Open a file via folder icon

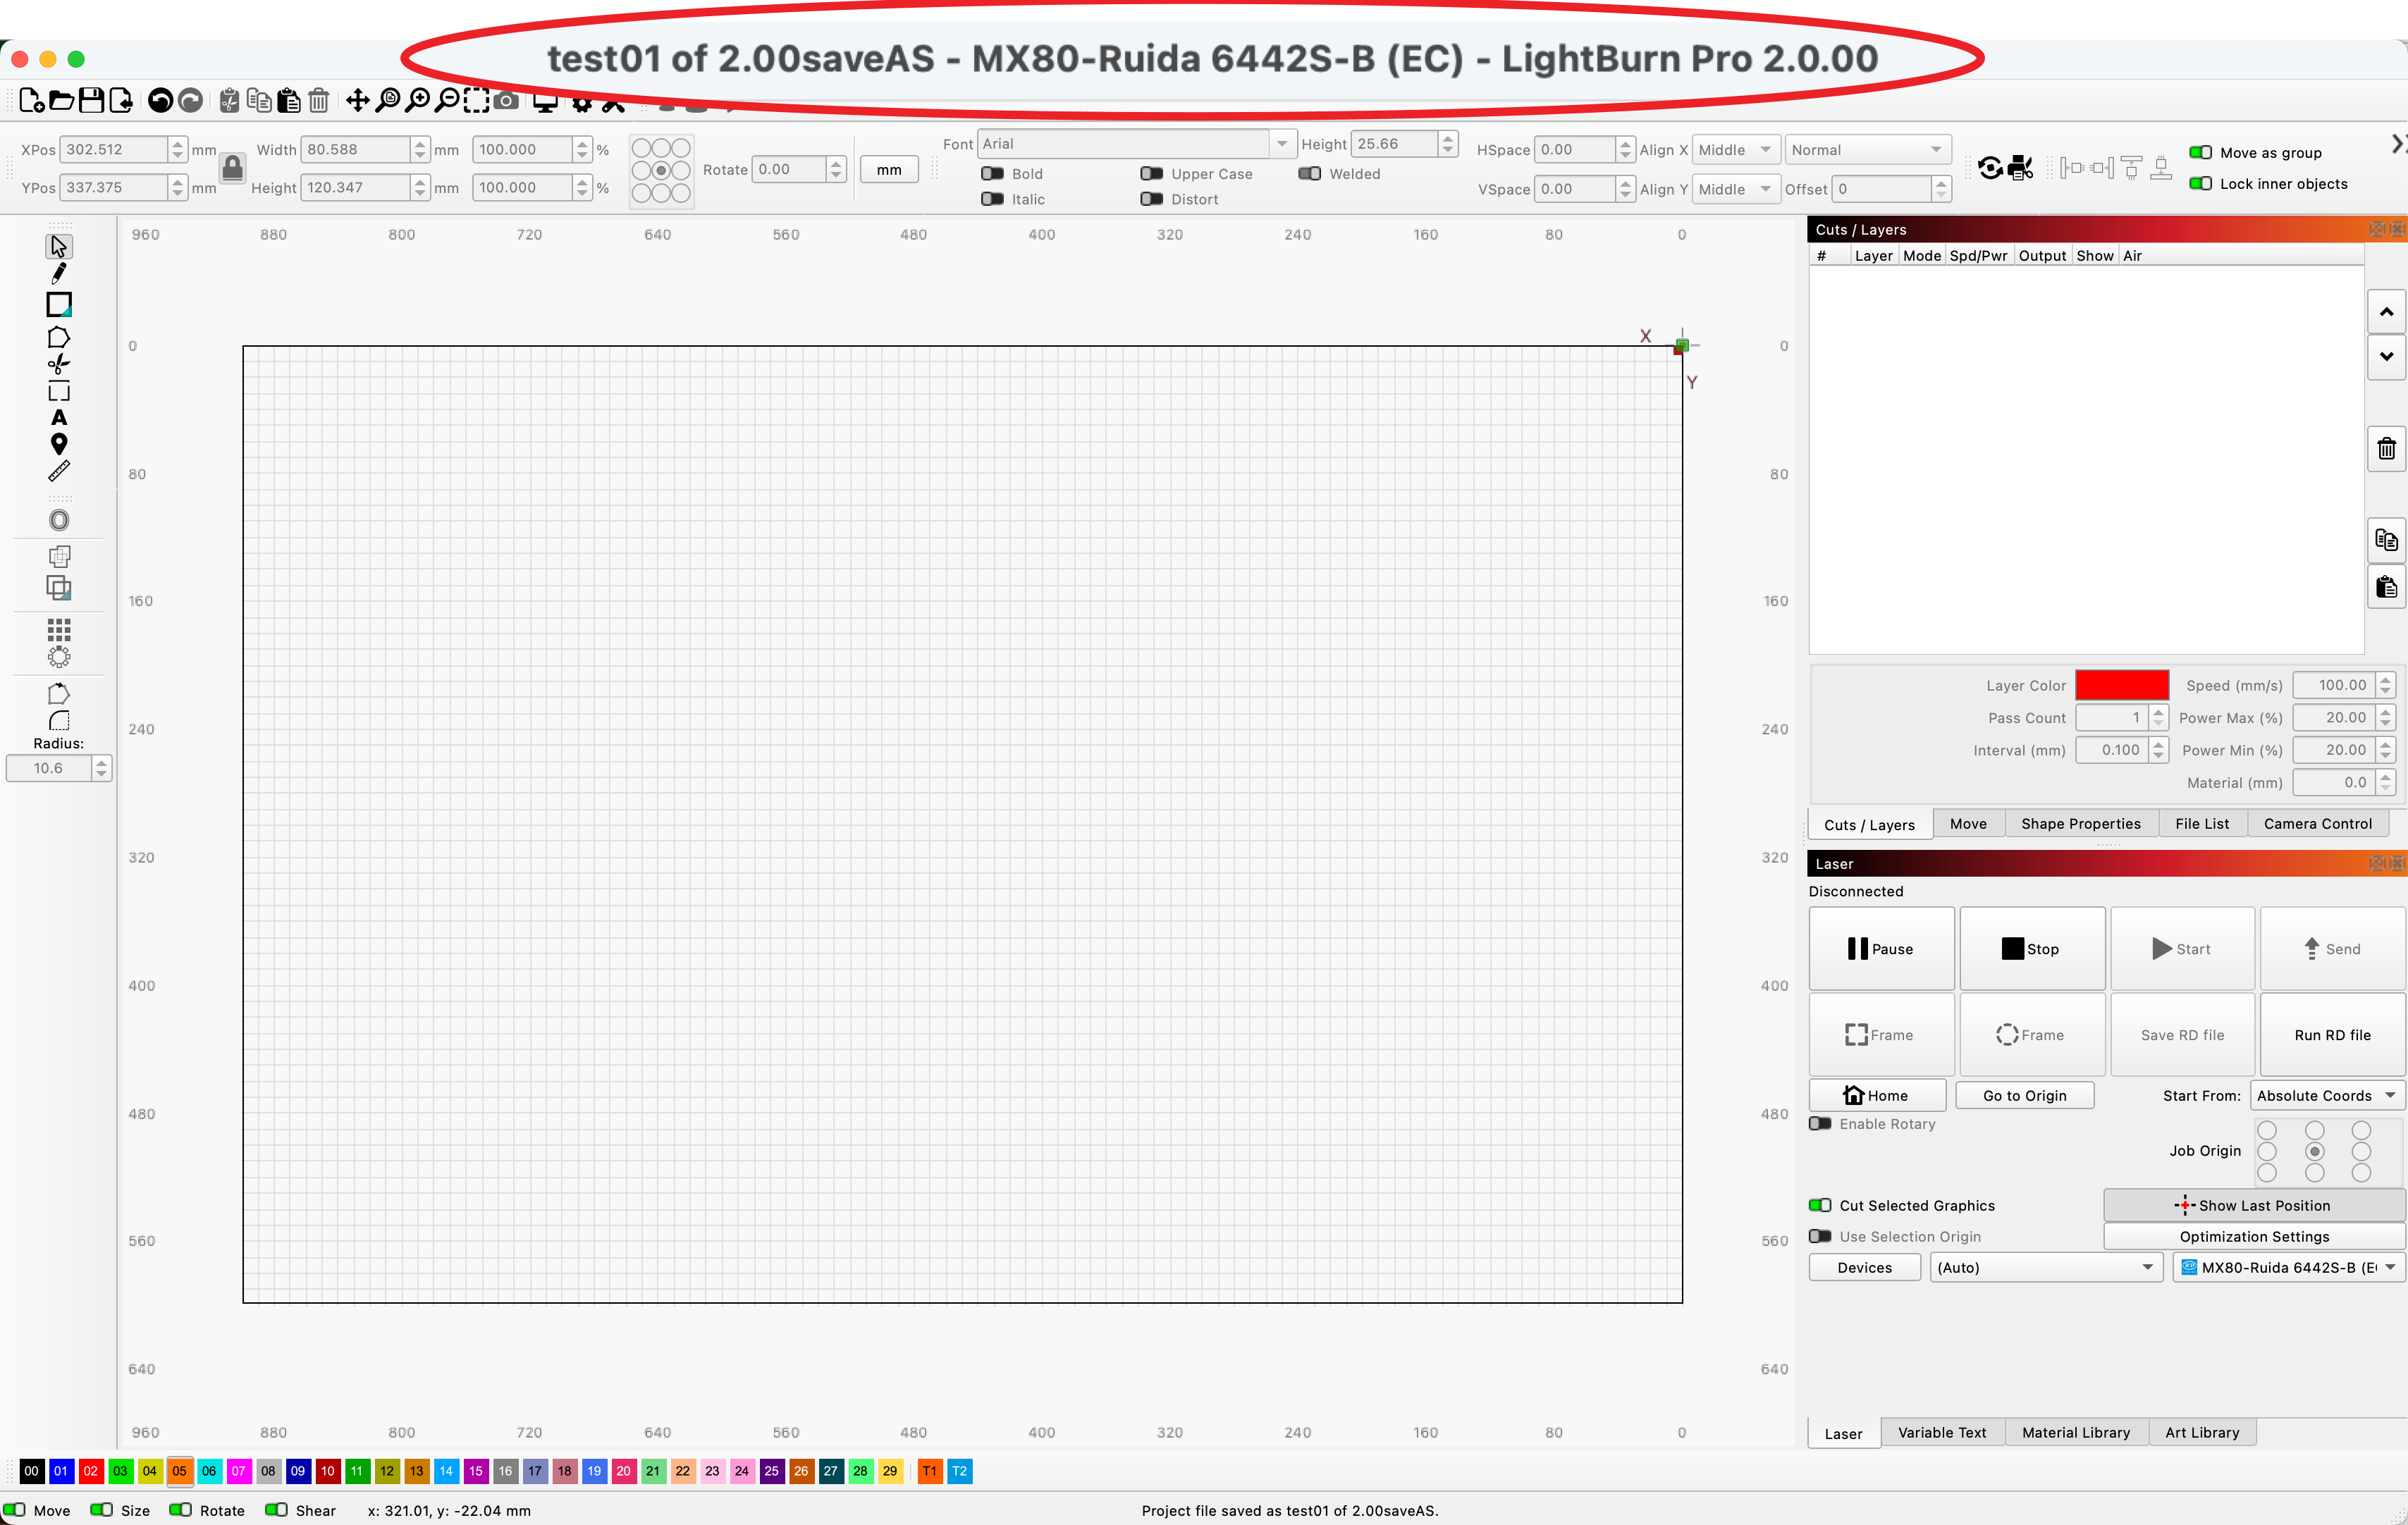point(61,100)
